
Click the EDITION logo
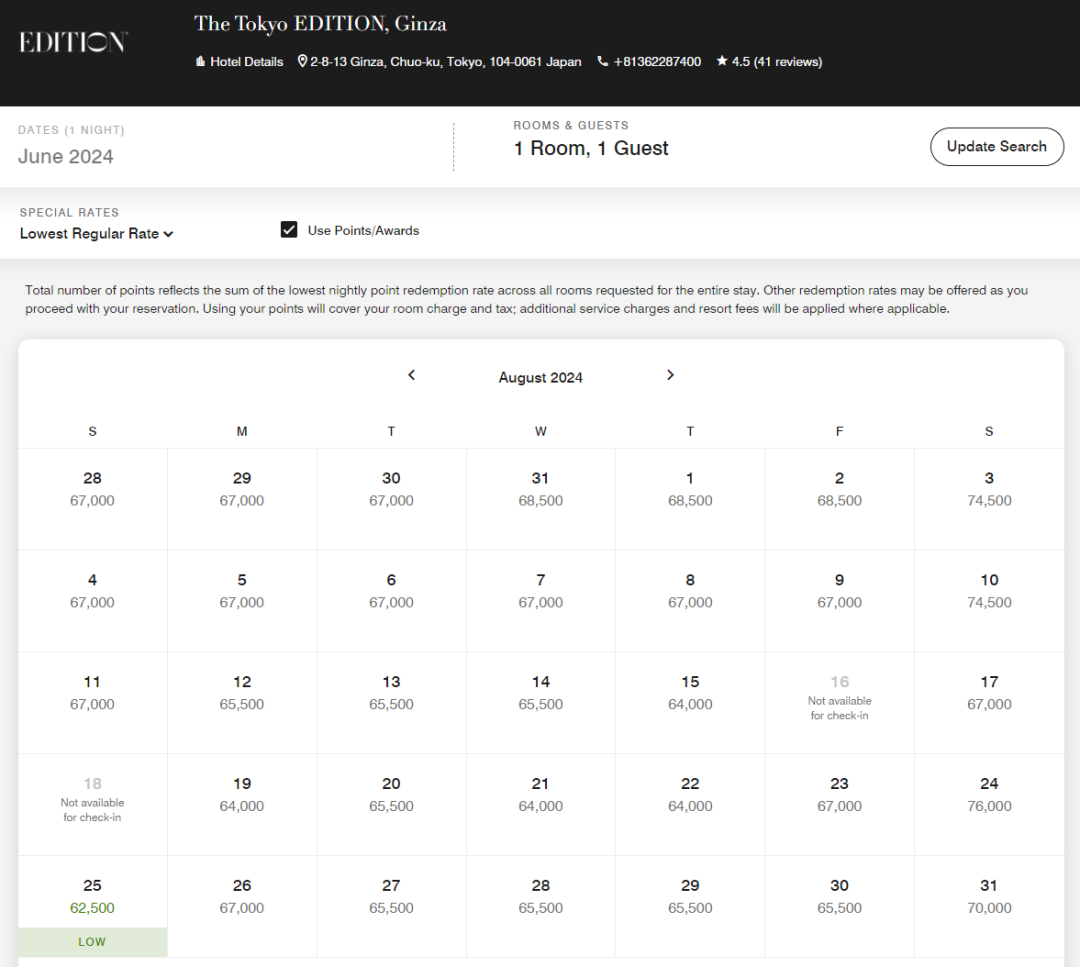[x=73, y=42]
